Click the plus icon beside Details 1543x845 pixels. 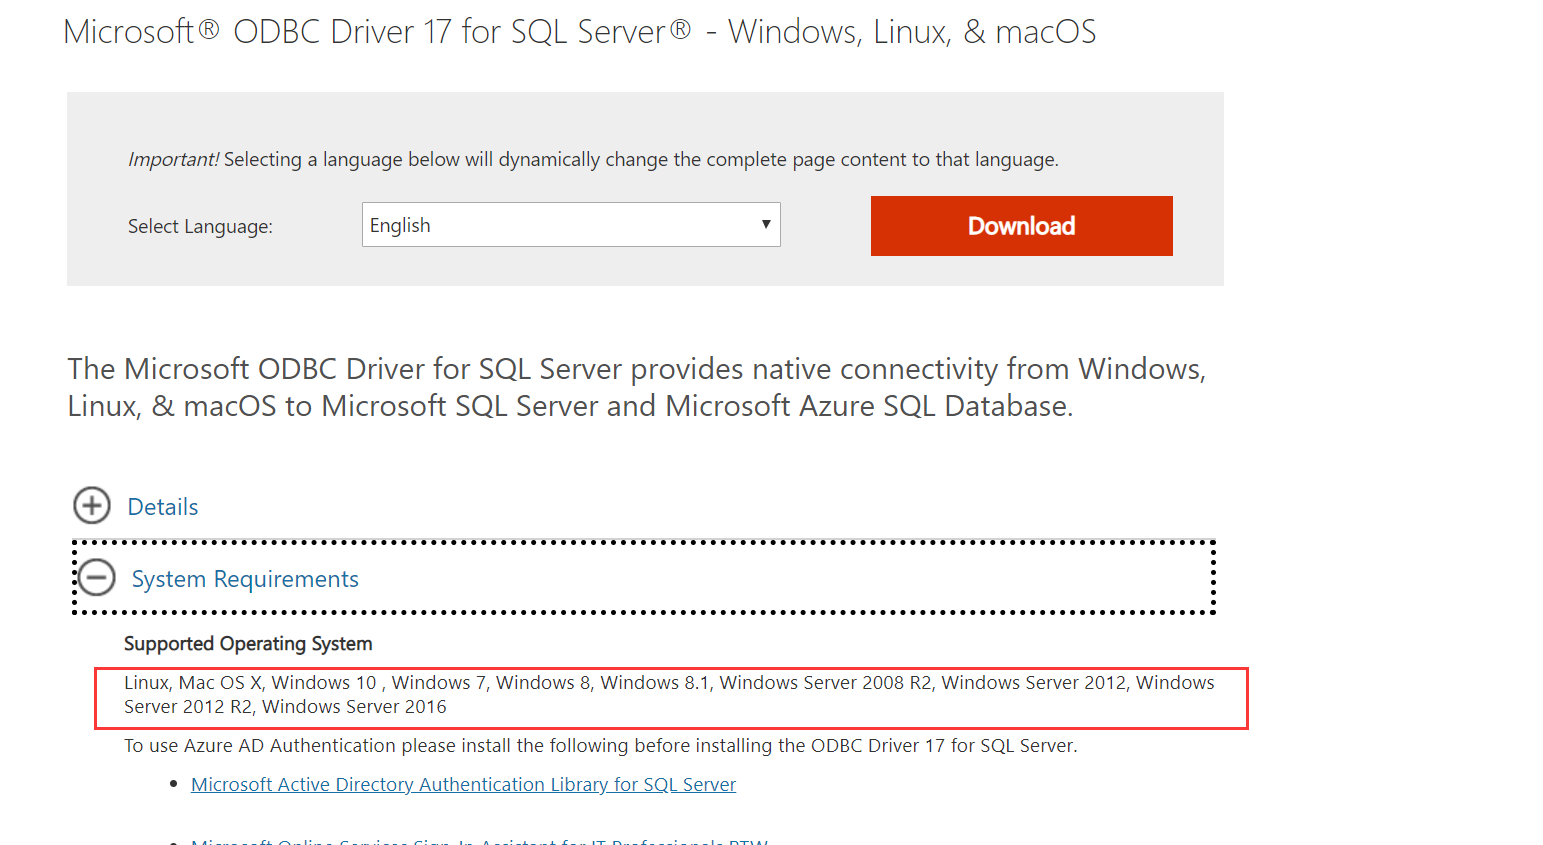91,506
